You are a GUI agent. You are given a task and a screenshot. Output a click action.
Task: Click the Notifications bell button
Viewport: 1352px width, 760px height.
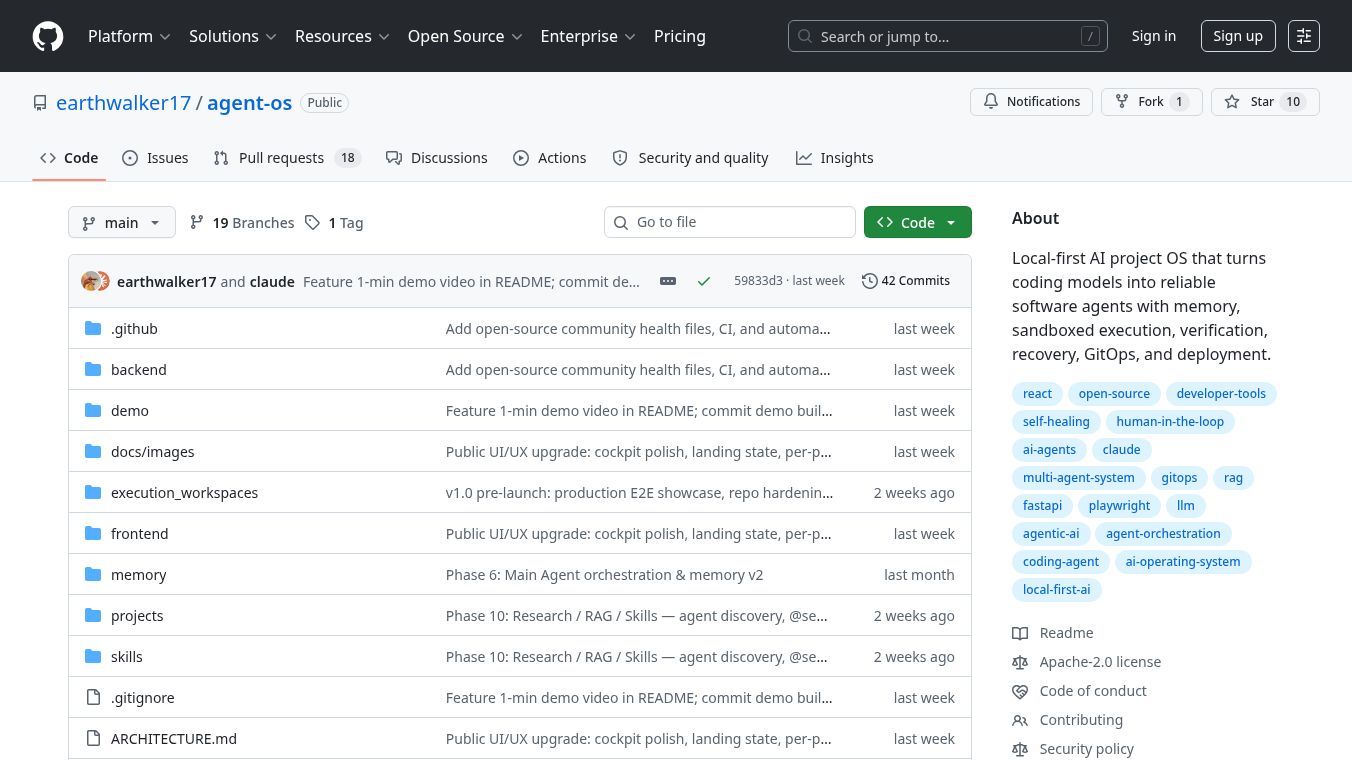pyautogui.click(x=1031, y=102)
